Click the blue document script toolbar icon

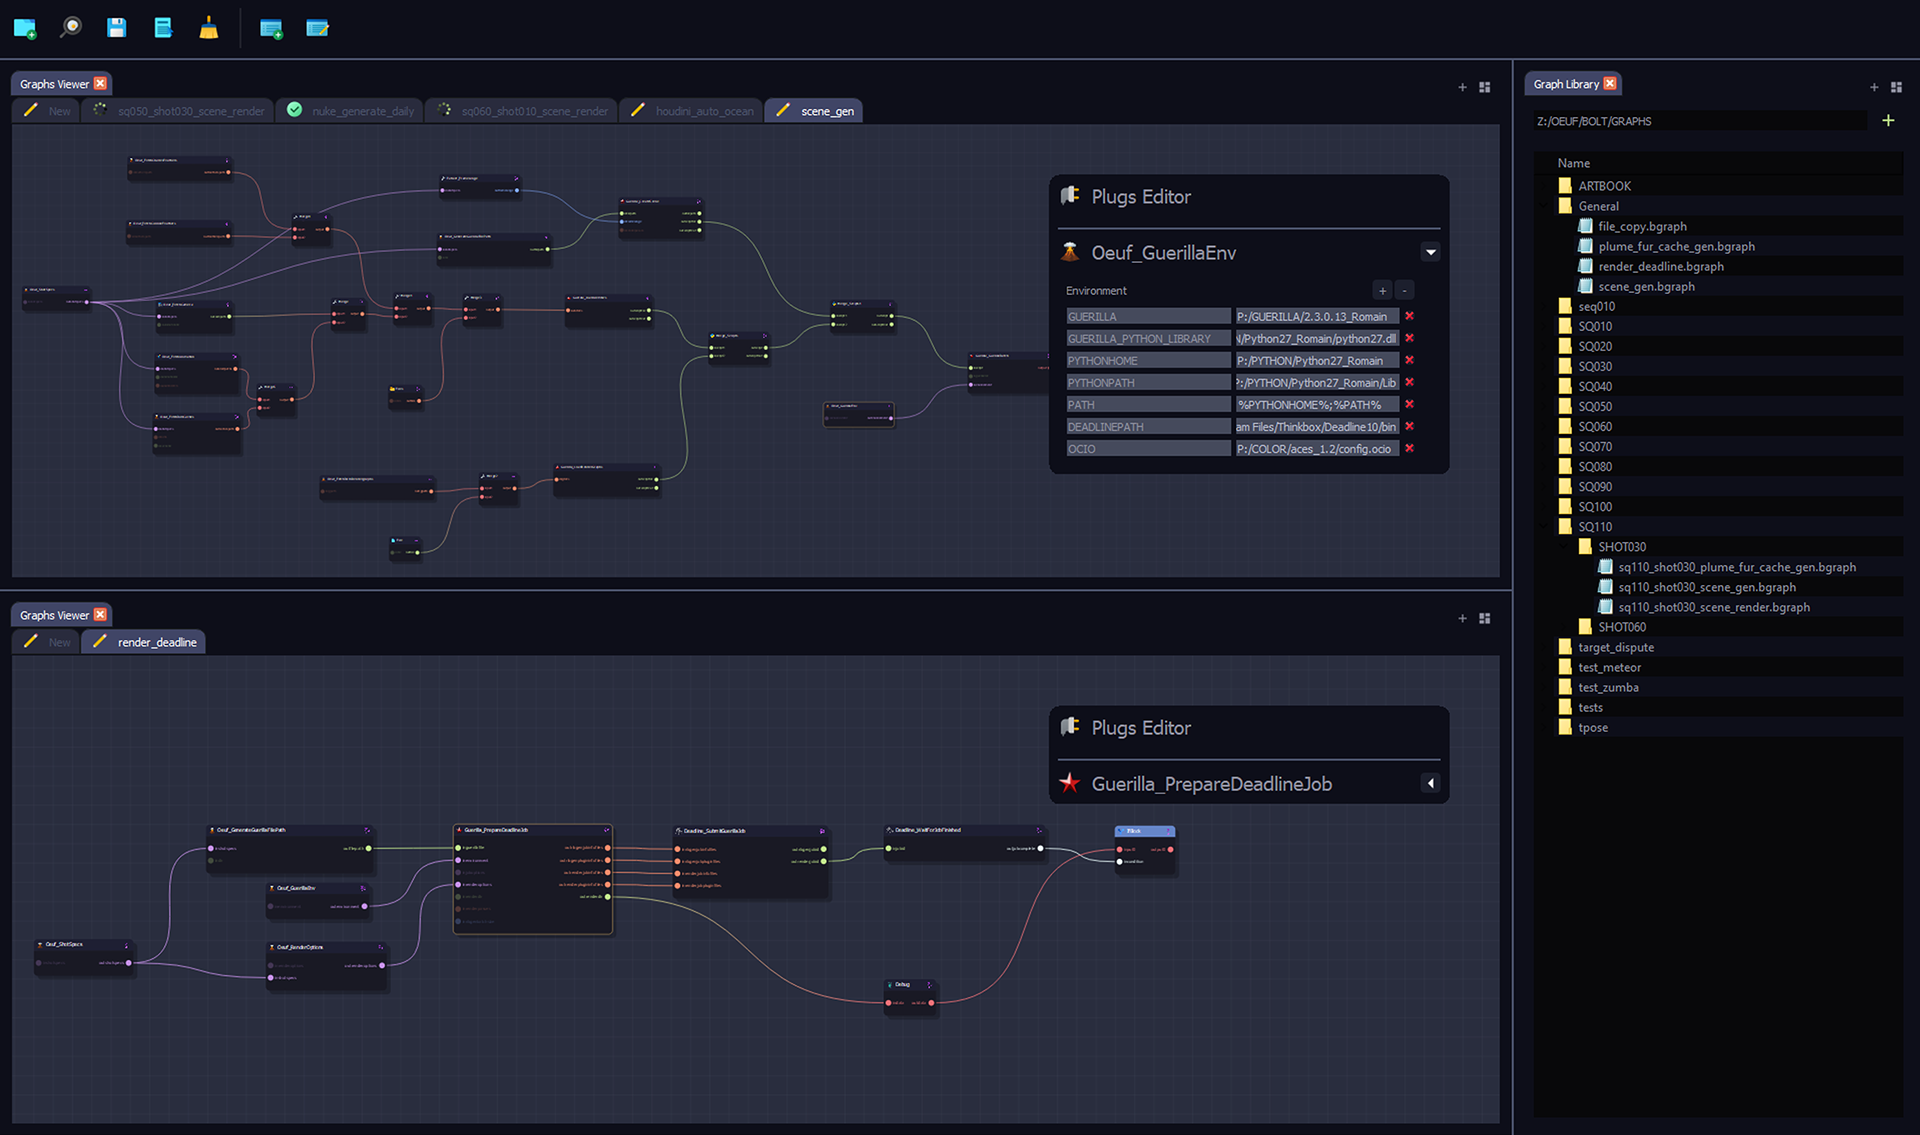(163, 27)
